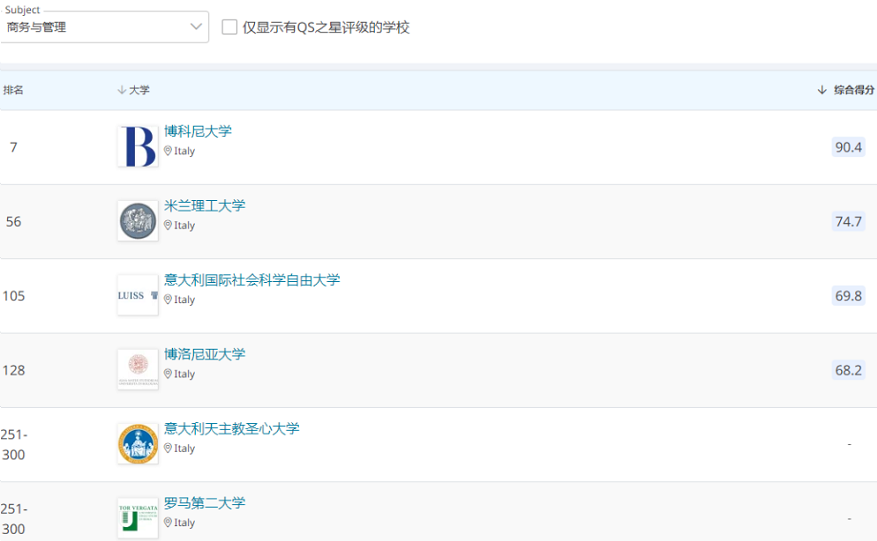
Task: Click the location pin under 博科尼大学
Action: point(168,151)
